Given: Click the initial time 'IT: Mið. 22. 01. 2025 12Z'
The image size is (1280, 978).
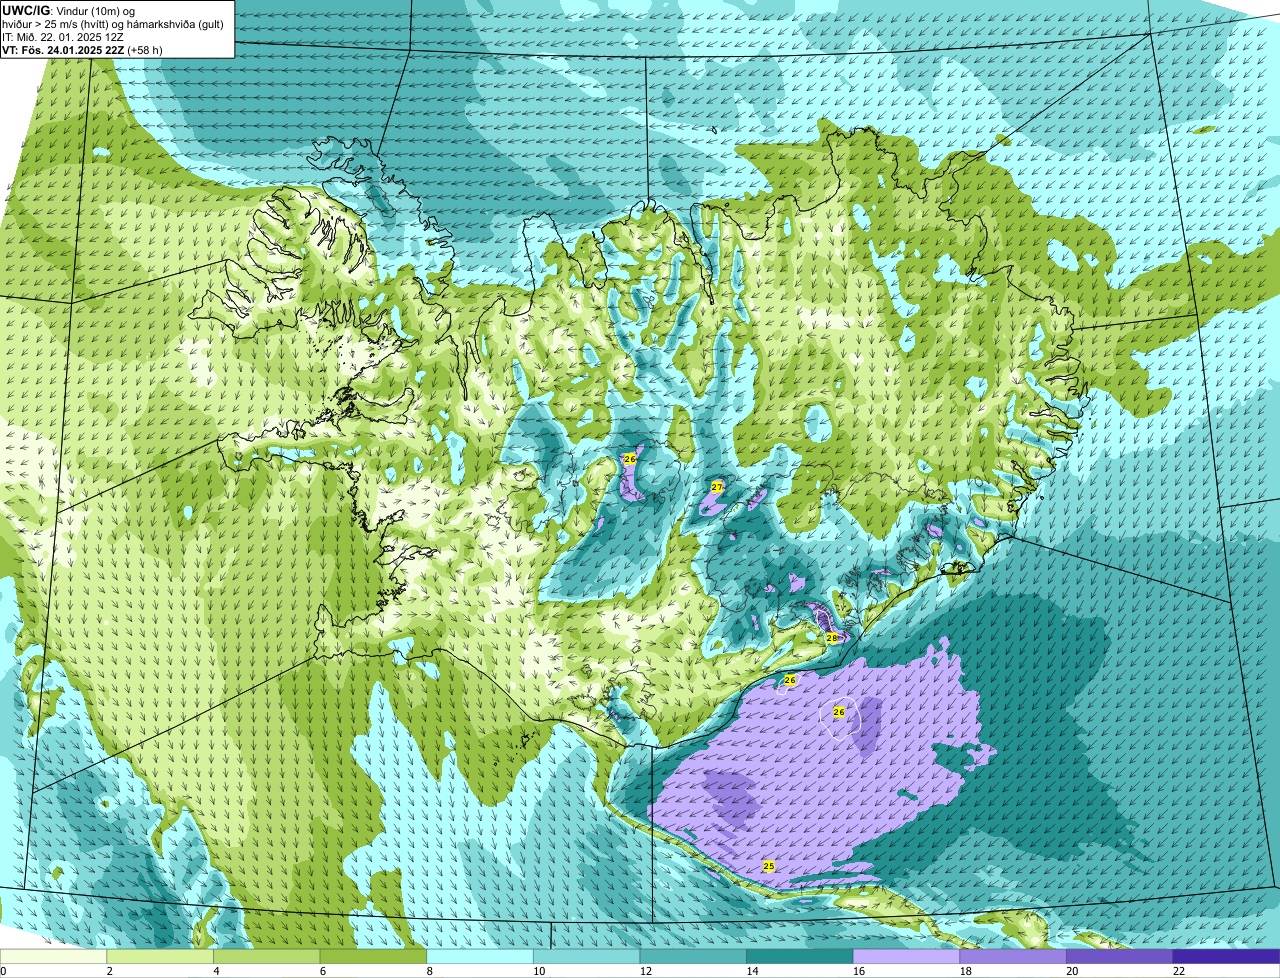Looking at the screenshot, I should [64, 37].
